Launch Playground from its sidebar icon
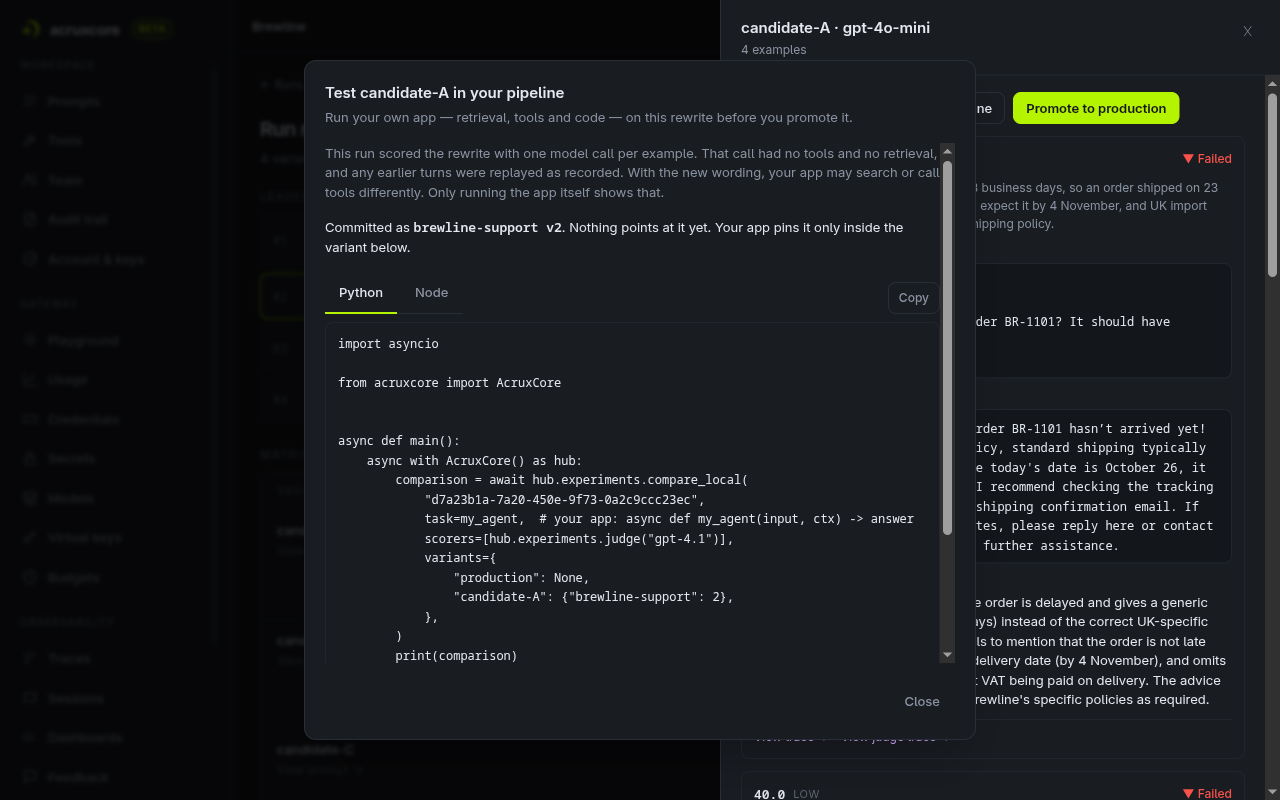This screenshot has width=1280, height=800. (30, 341)
